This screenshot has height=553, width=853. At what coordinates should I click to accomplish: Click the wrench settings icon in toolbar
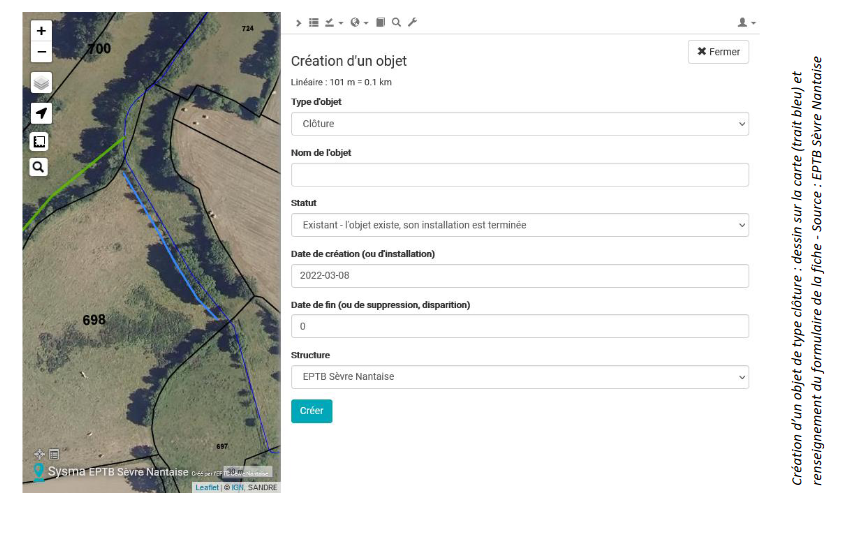click(x=412, y=22)
